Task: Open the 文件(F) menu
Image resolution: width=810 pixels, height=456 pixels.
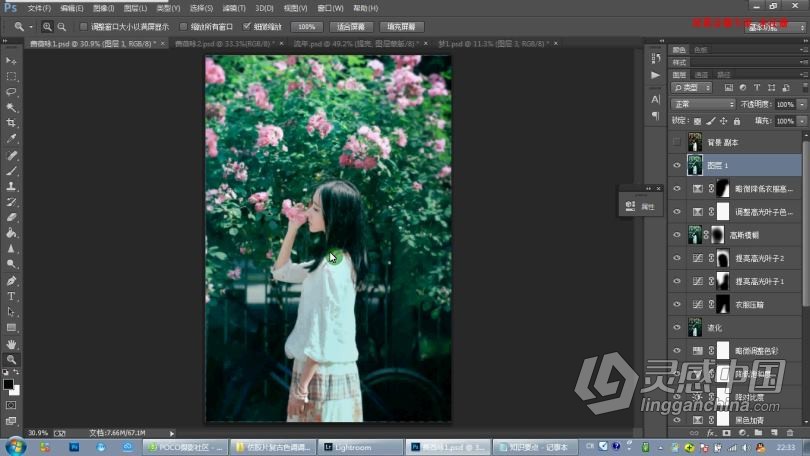Action: pos(39,8)
